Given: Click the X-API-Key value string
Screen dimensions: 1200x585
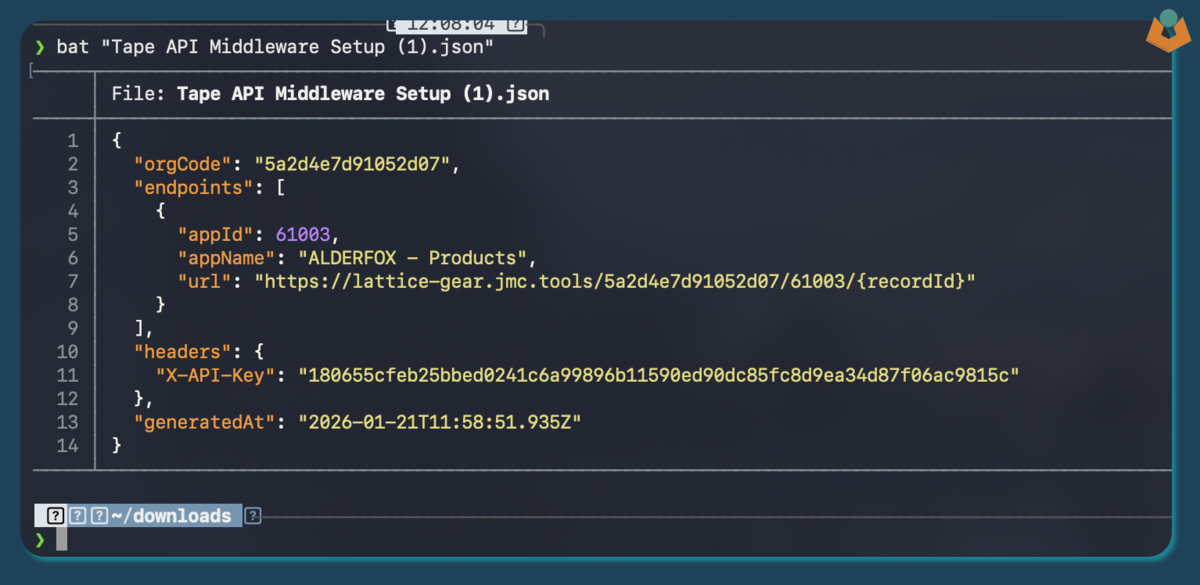Looking at the screenshot, I should (658, 375).
